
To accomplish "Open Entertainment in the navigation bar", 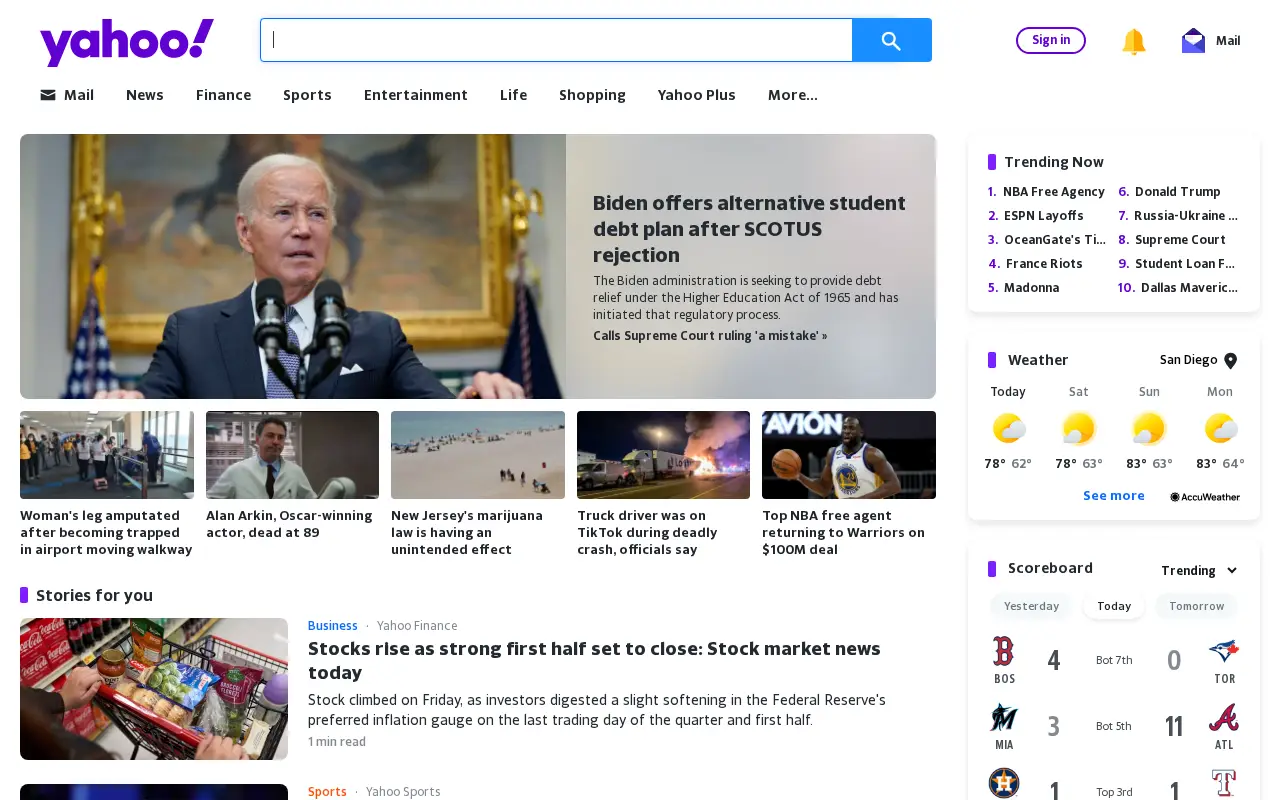I will 416,95.
